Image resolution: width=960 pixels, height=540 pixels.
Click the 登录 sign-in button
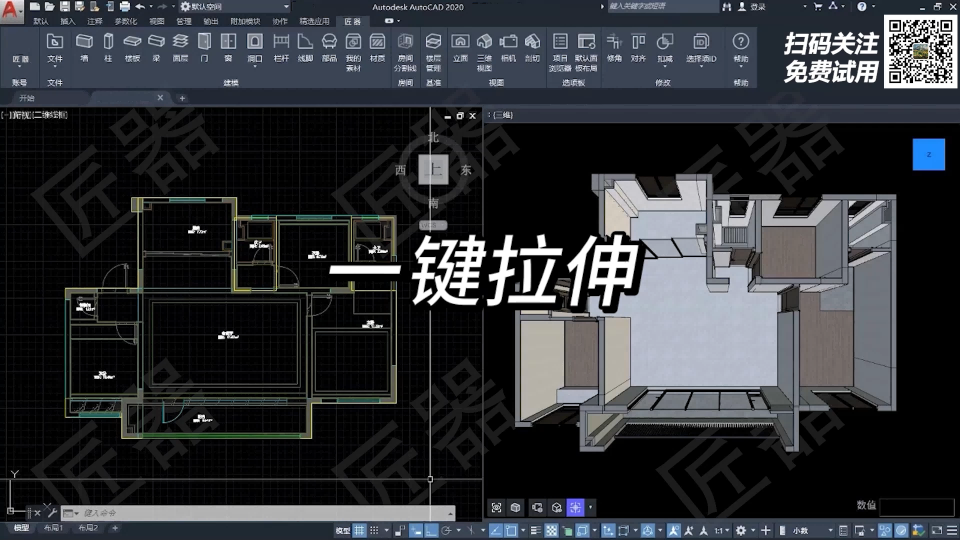click(752, 7)
